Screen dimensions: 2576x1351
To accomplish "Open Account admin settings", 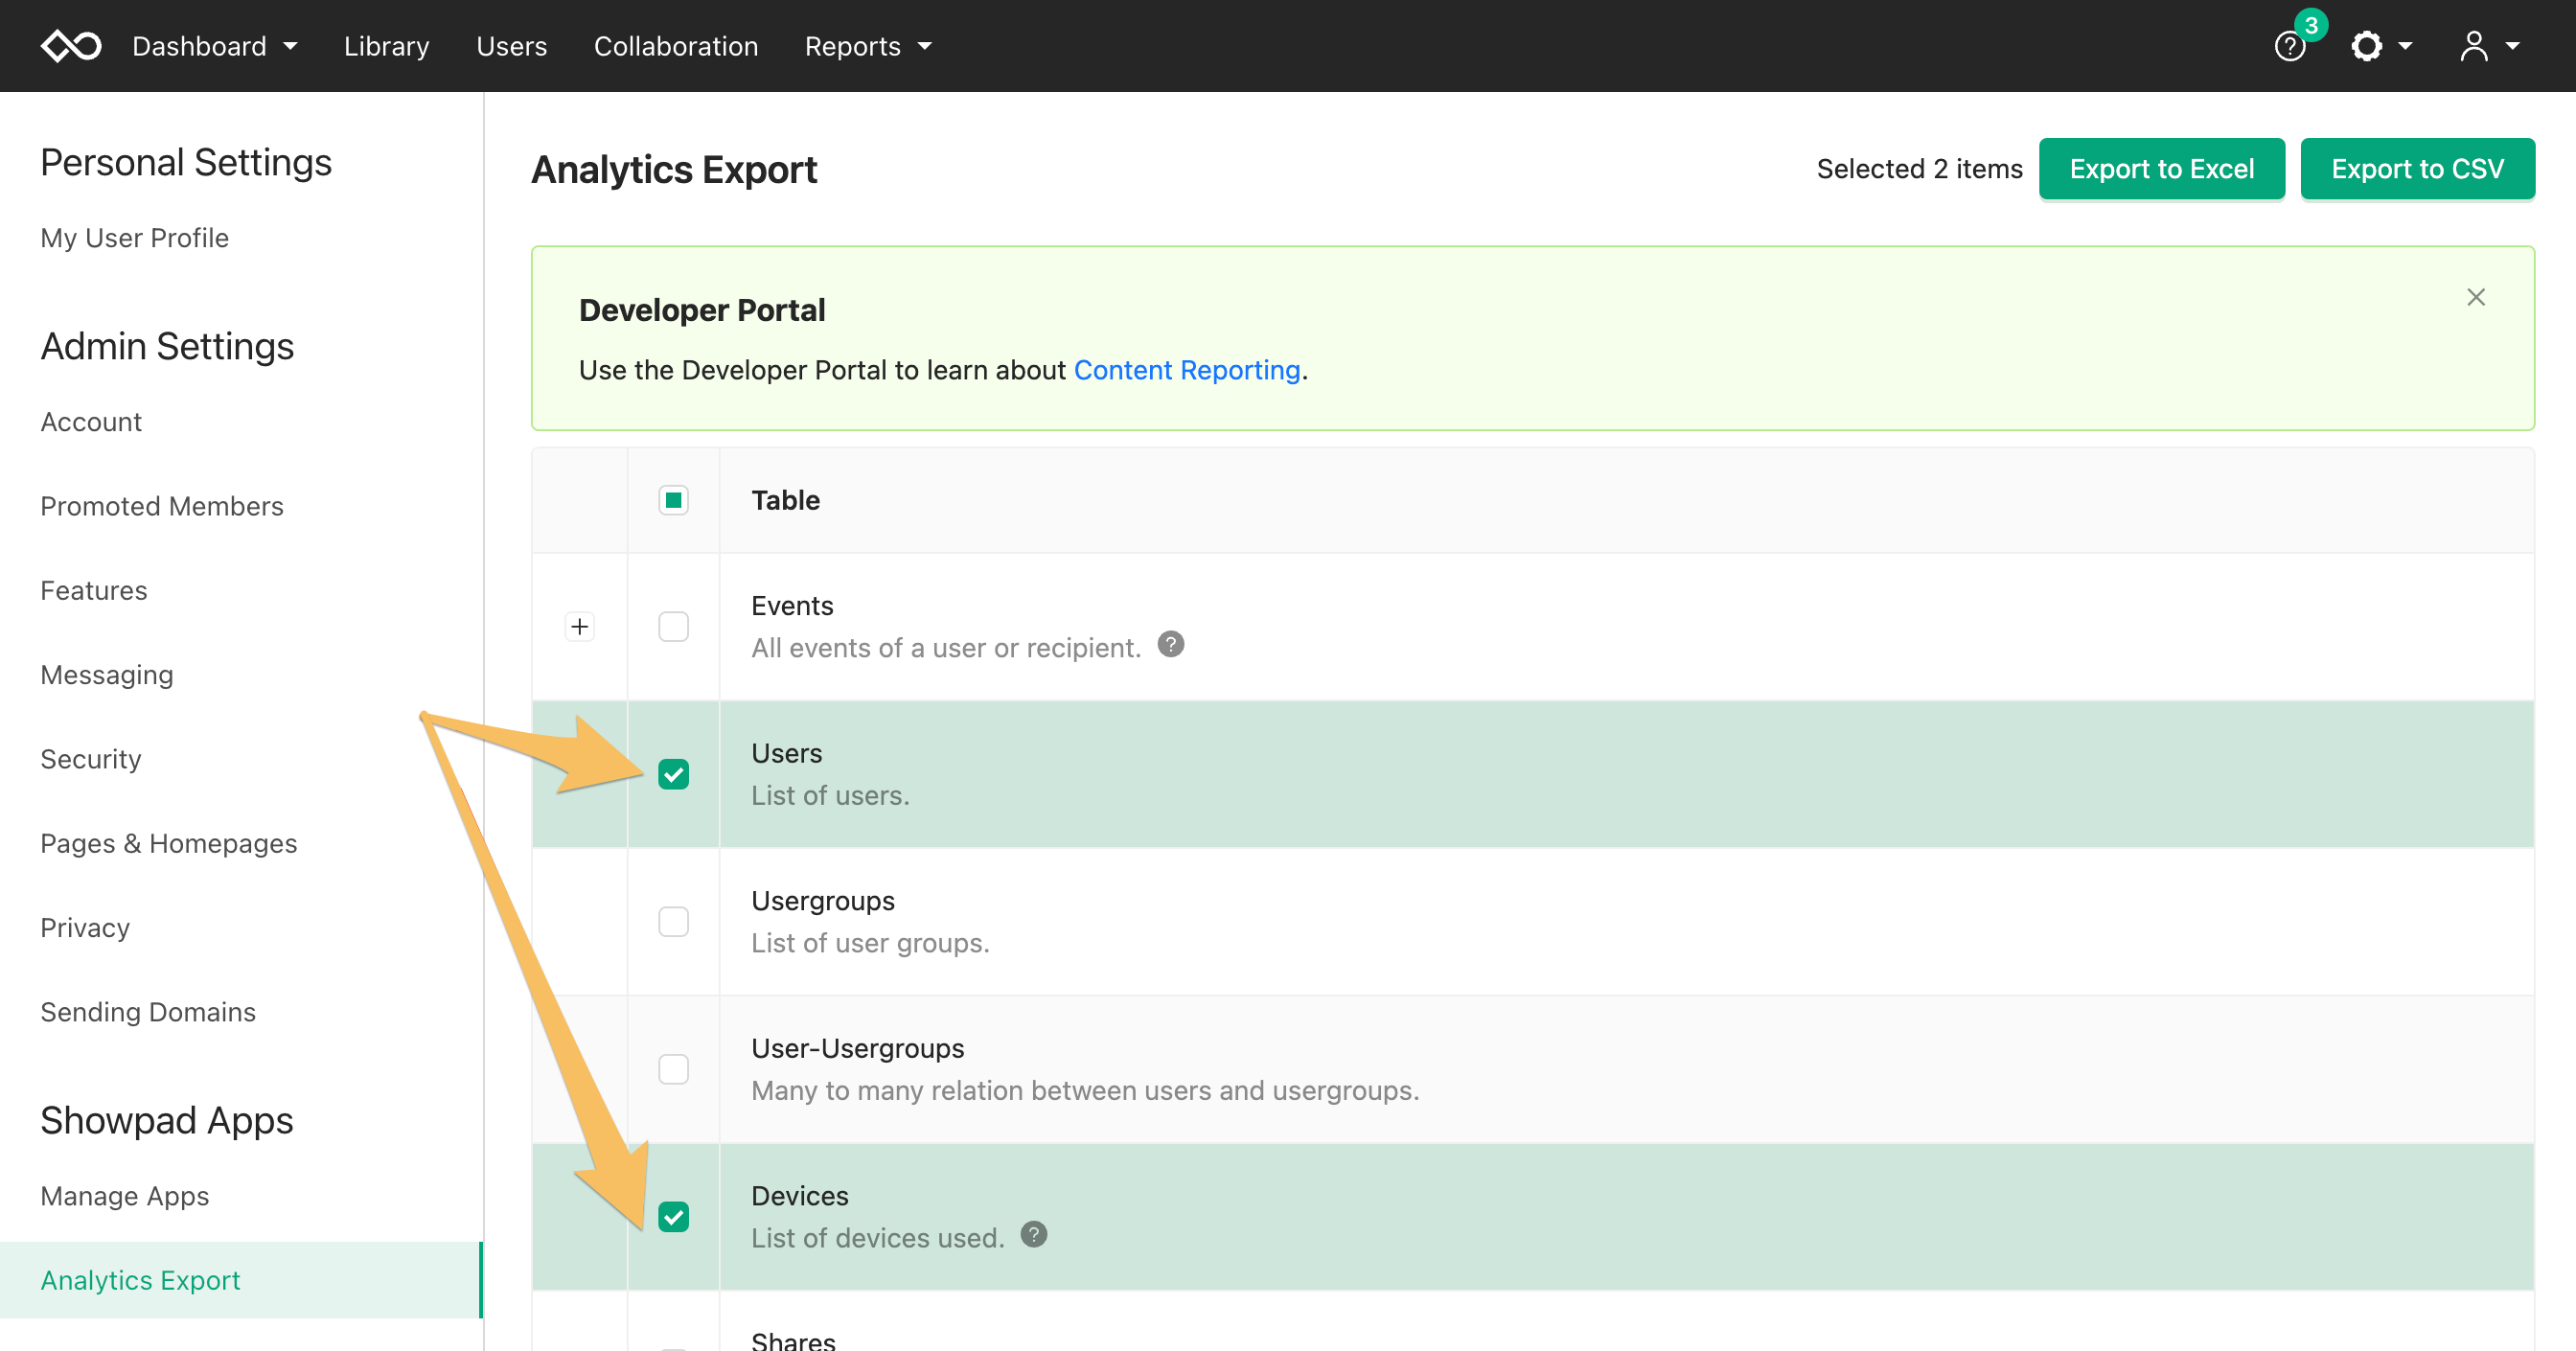I will [x=91, y=422].
